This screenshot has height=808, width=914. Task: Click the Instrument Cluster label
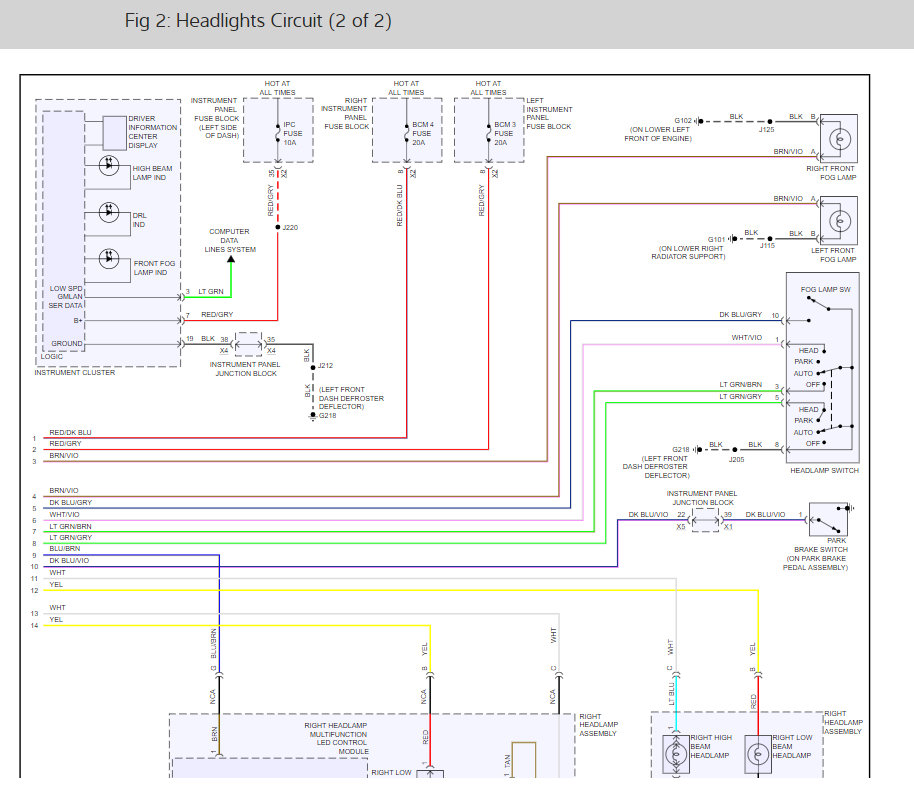pyautogui.click(x=75, y=373)
